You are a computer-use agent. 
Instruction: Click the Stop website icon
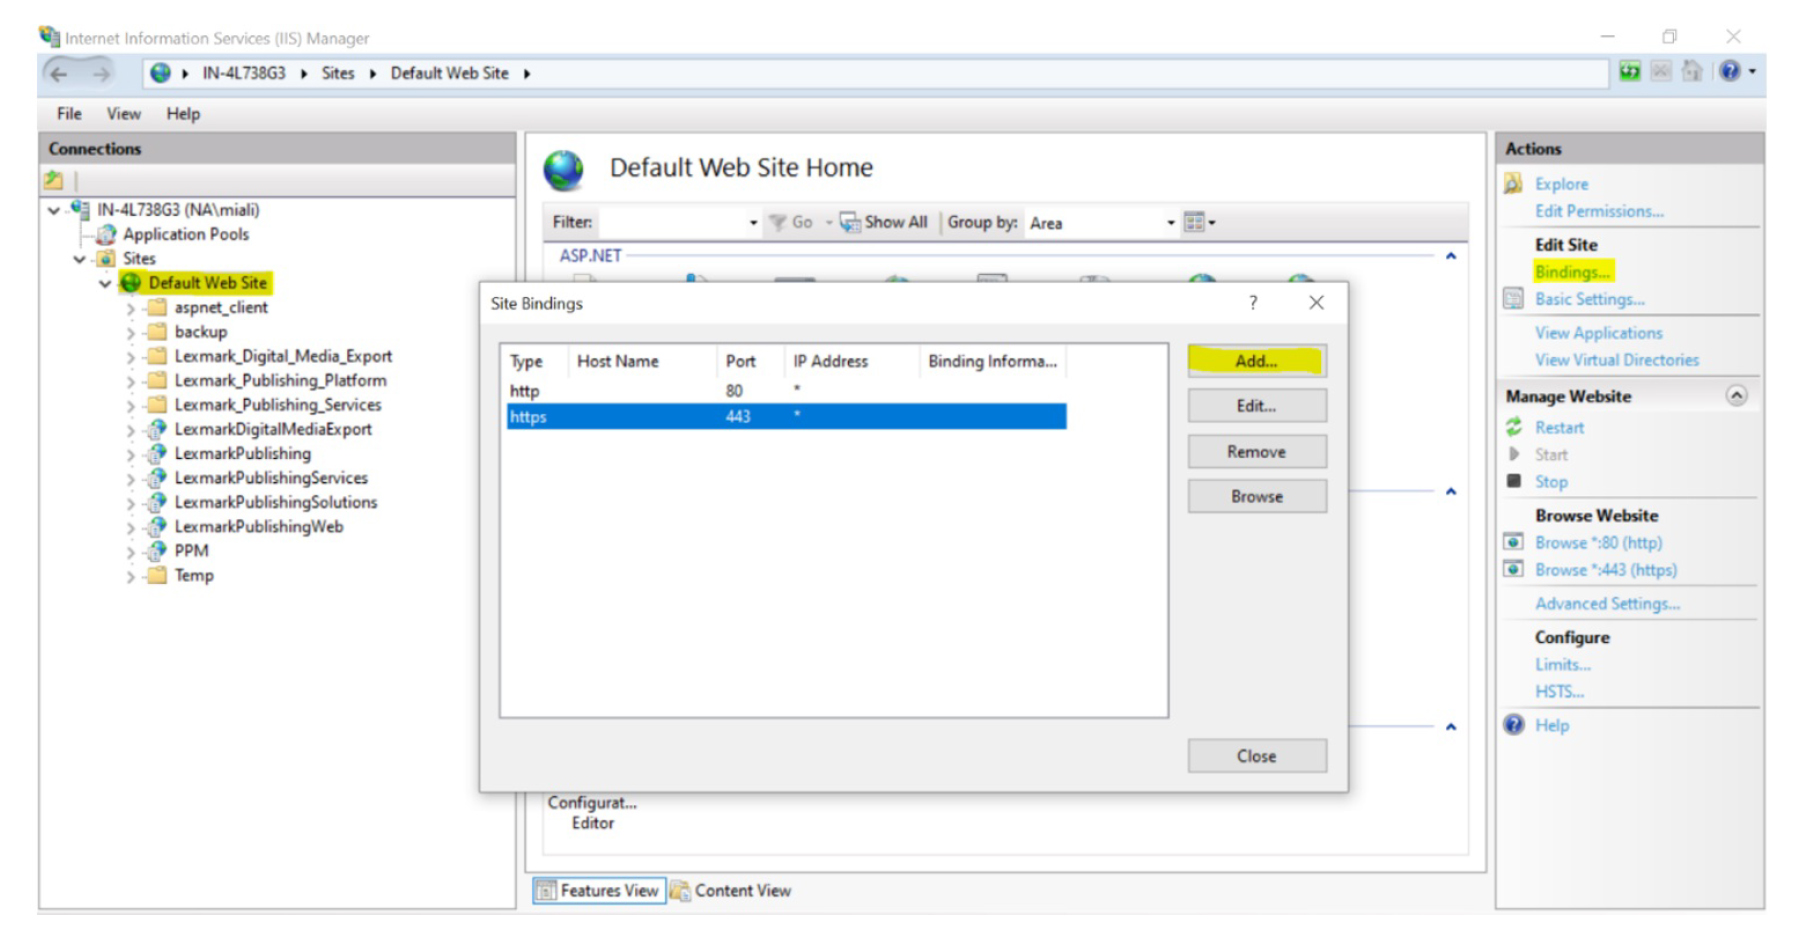[1514, 481]
